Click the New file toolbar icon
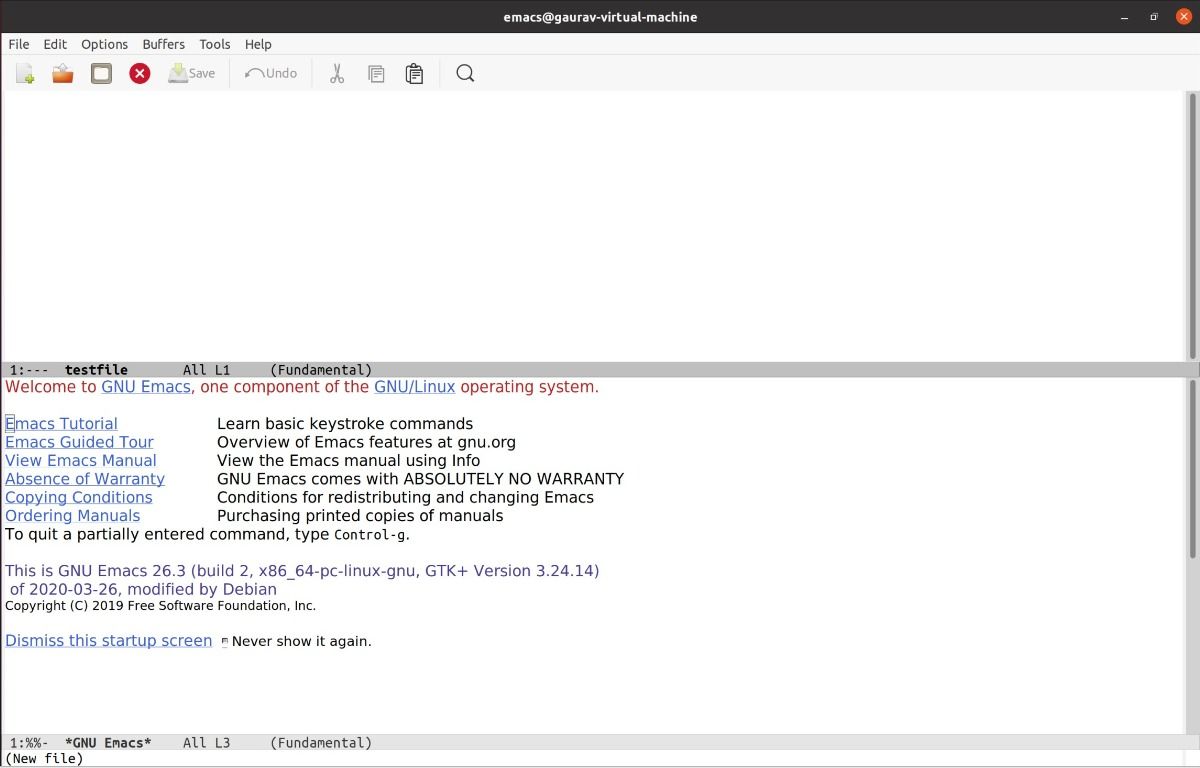Screen dimensions: 1200x768 [x=25, y=73]
